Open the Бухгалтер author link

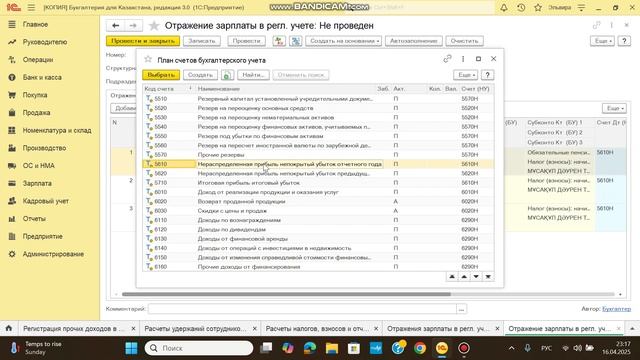click(616, 309)
